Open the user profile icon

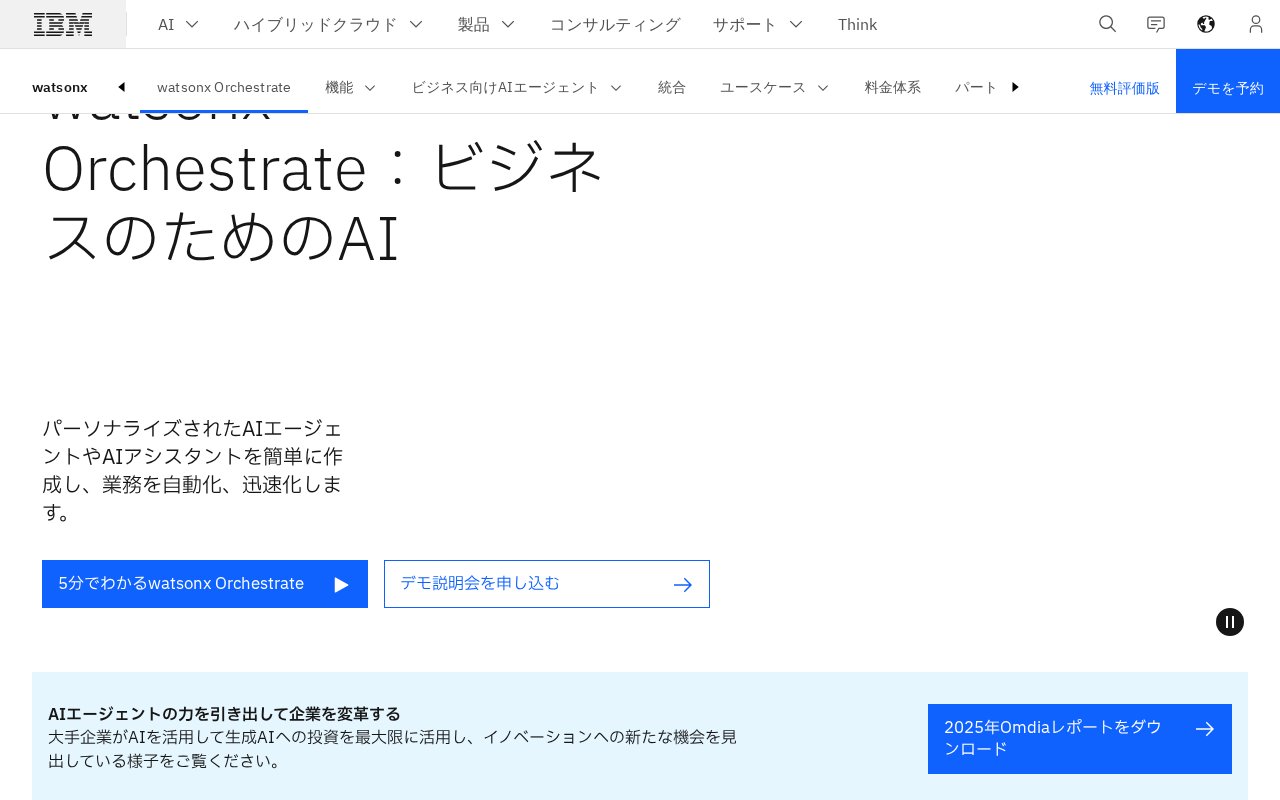(1255, 24)
